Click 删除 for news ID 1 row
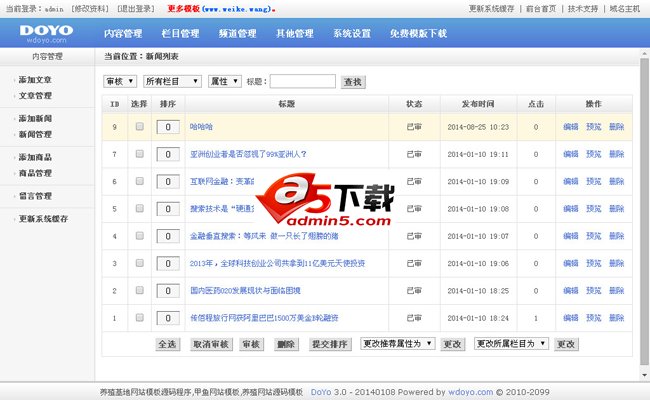This screenshot has height=400, width=650. [x=616, y=318]
